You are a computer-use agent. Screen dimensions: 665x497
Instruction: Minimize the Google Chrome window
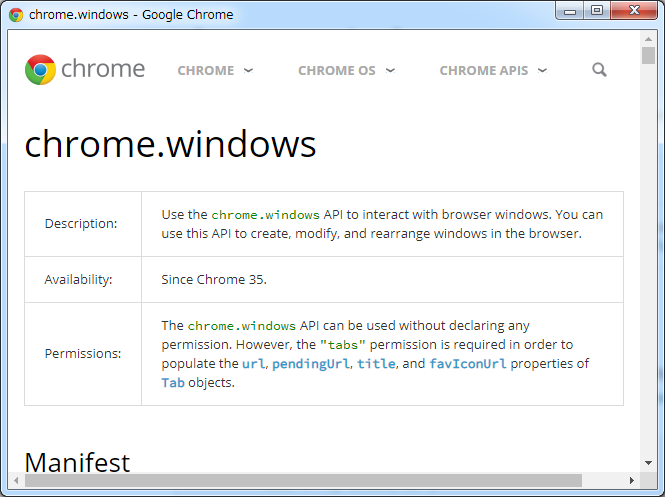click(x=570, y=10)
